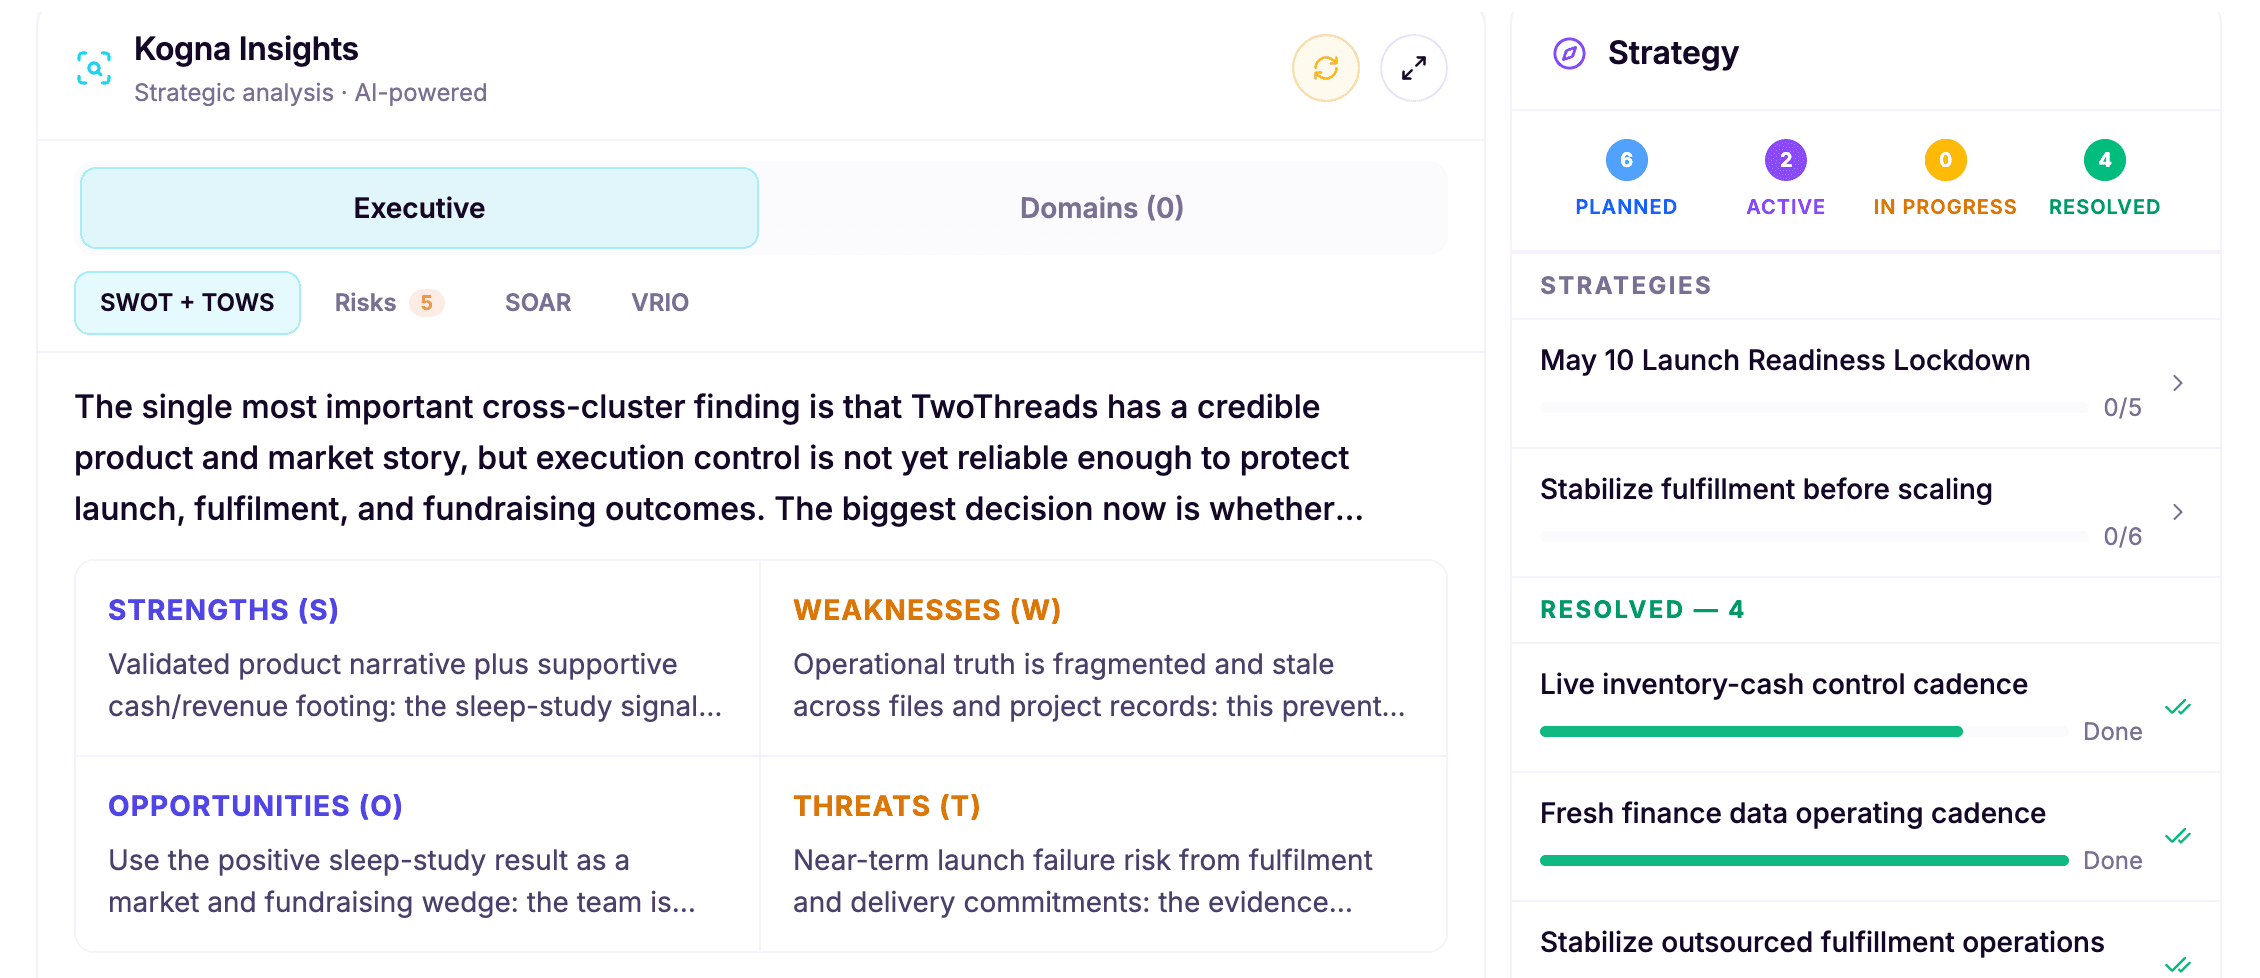Click the refresh insights icon
This screenshot has width=2260, height=978.
pyautogui.click(x=1325, y=68)
